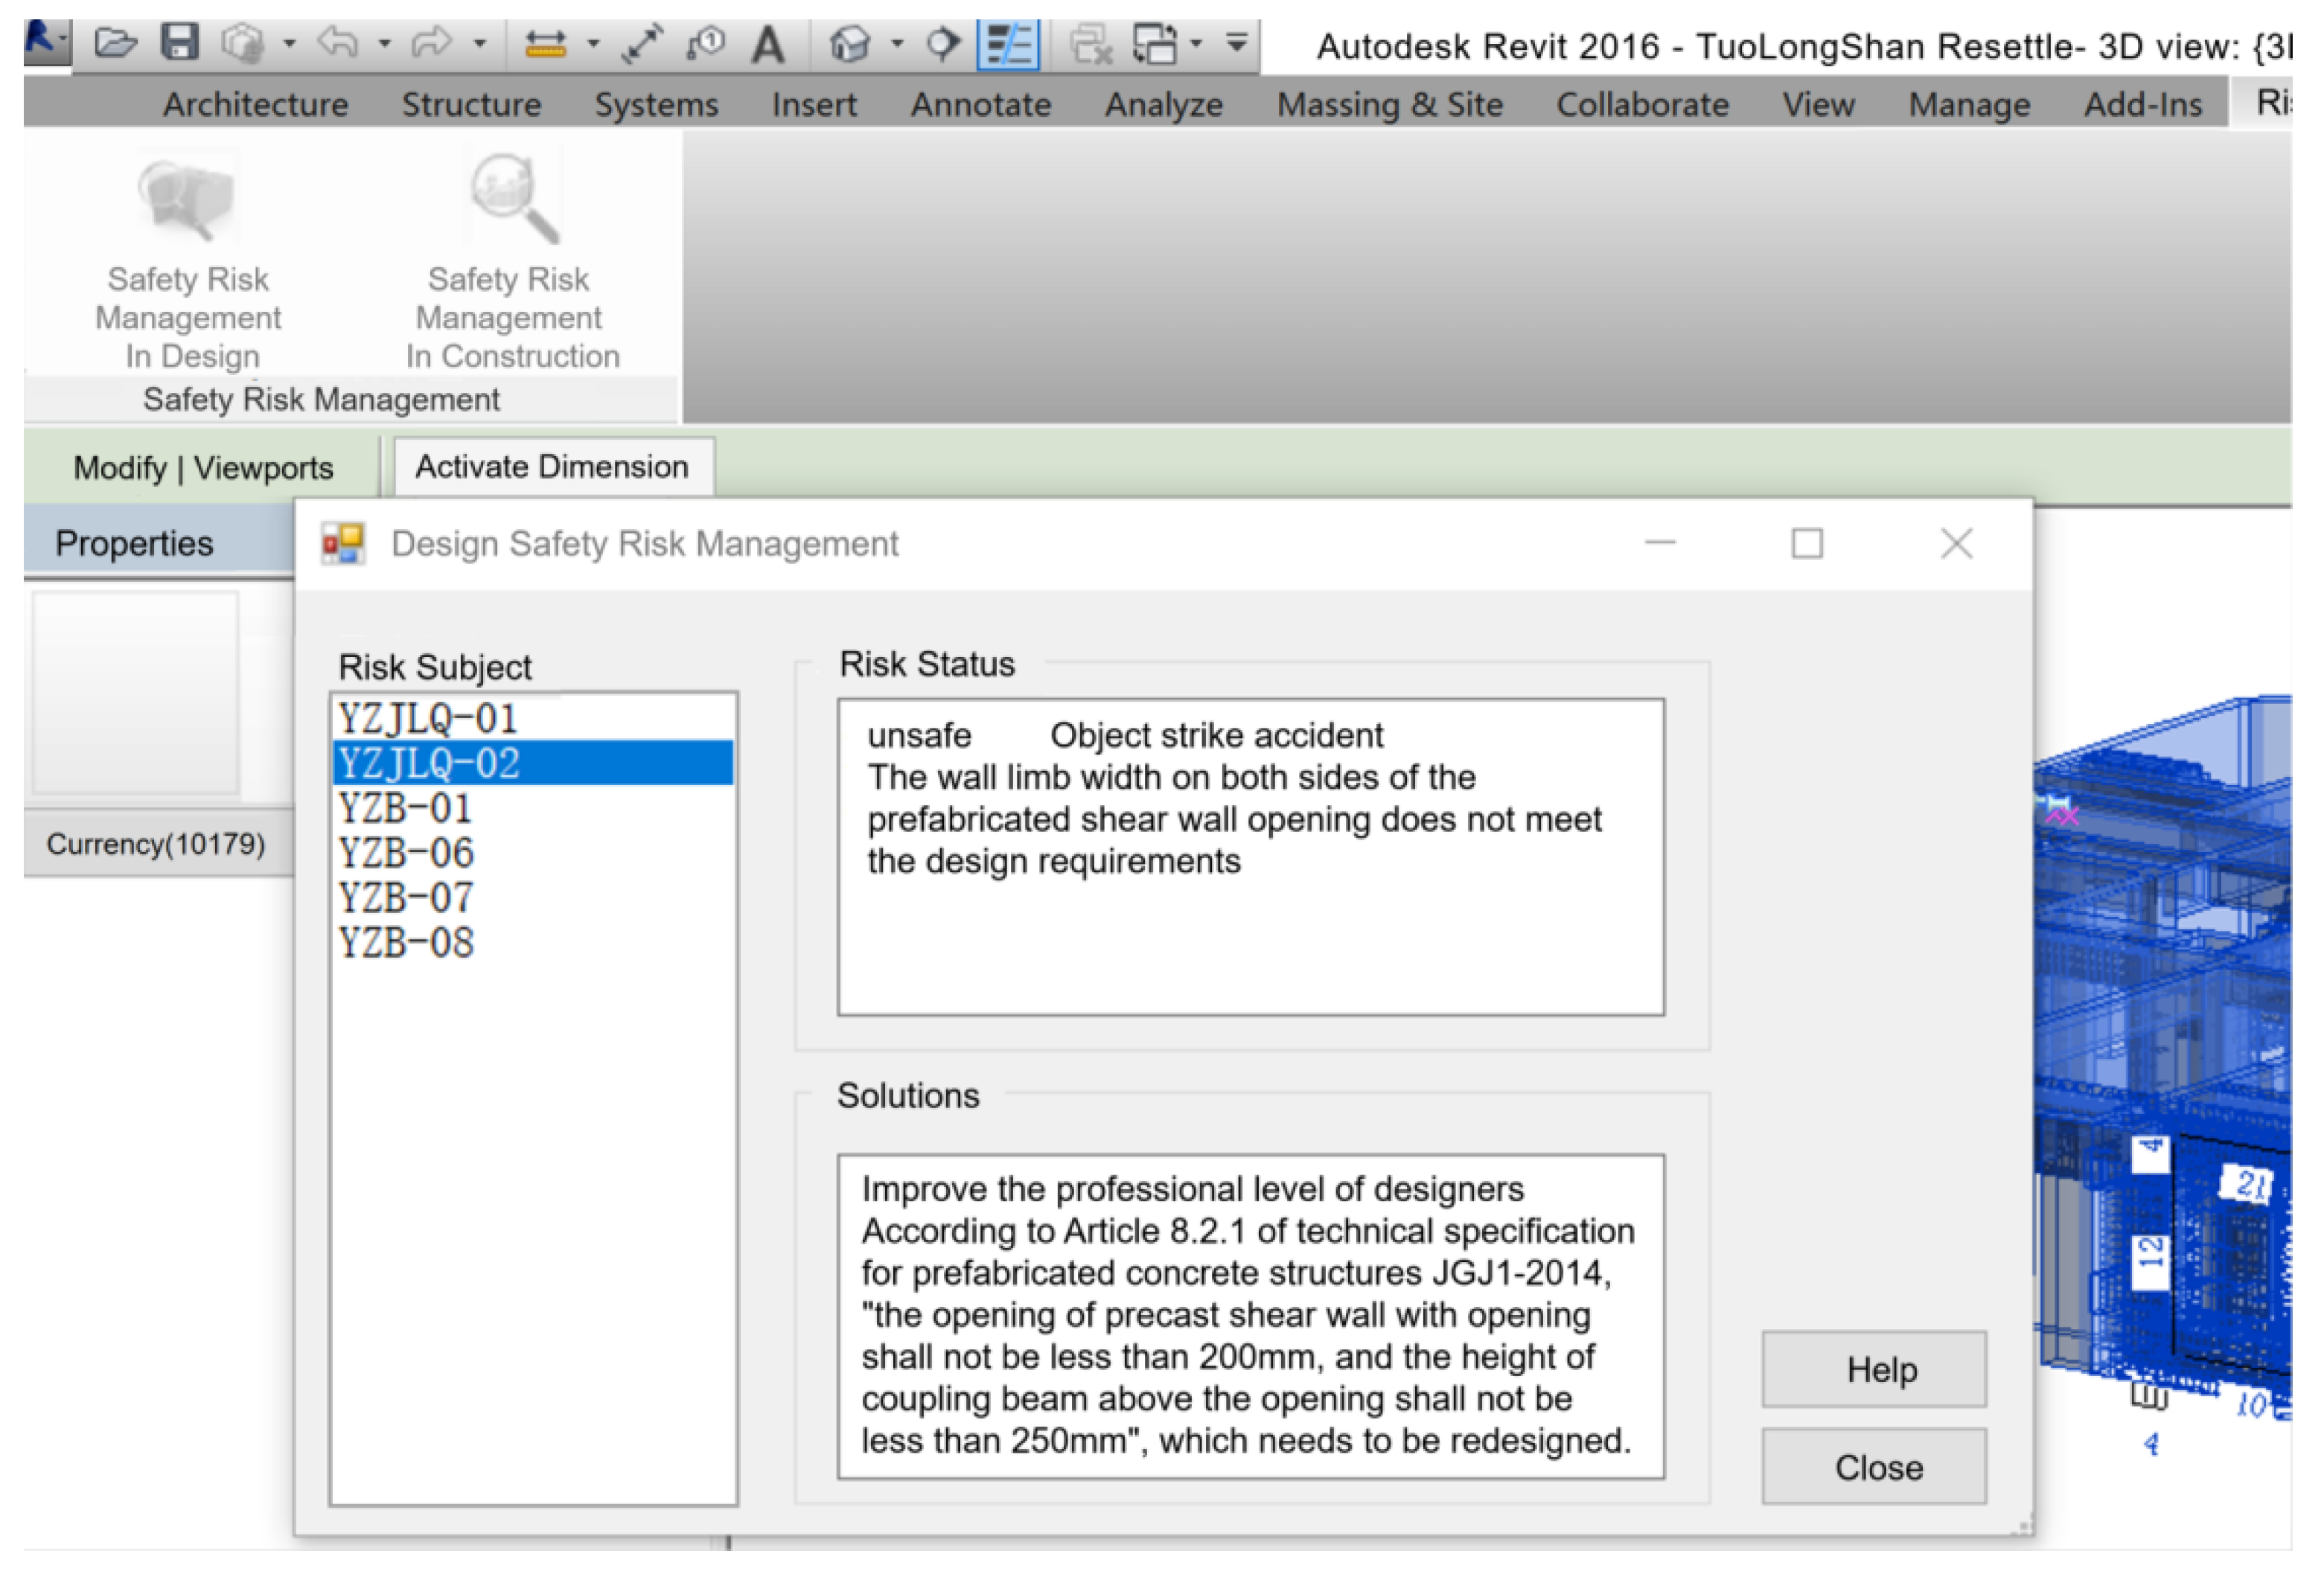
Task: Select the Text tool icon
Action: [x=768, y=44]
